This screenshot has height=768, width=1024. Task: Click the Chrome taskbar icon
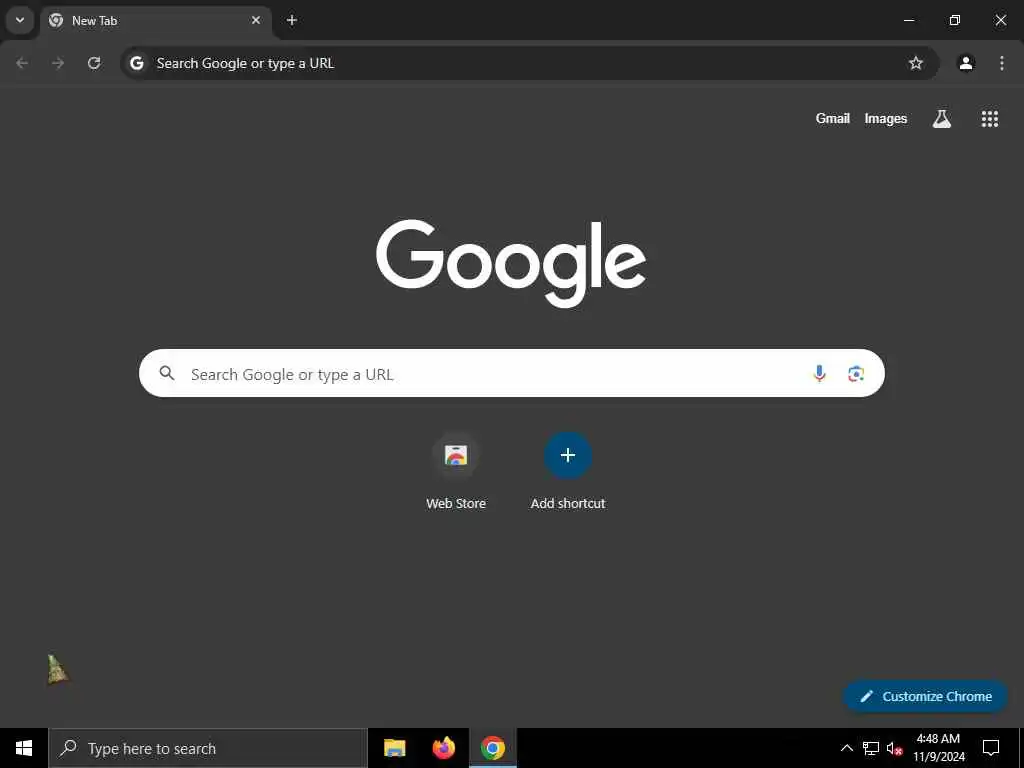click(x=493, y=748)
